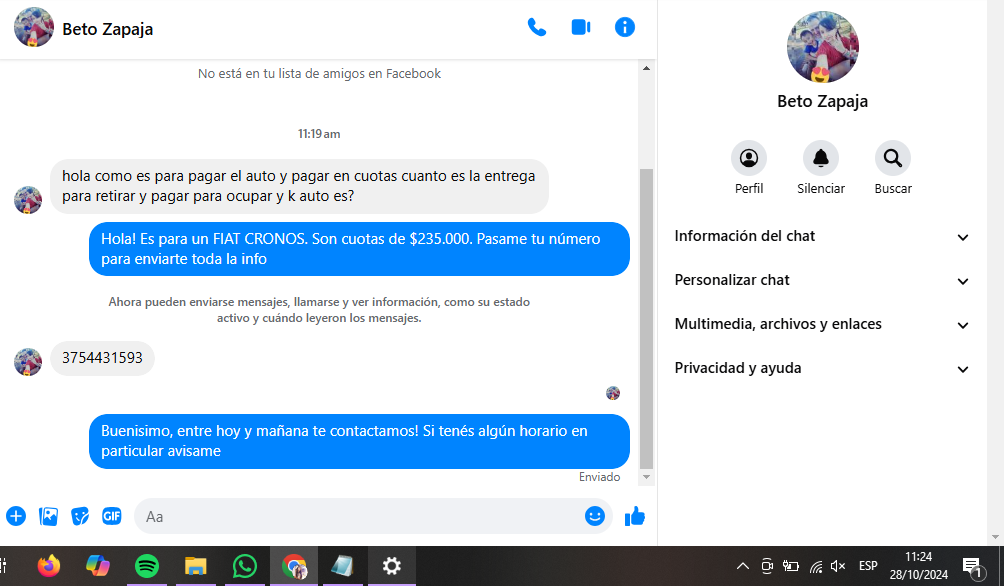Expand Privacidad y ayuda section
This screenshot has width=1004, height=586.
pyautogui.click(x=822, y=368)
